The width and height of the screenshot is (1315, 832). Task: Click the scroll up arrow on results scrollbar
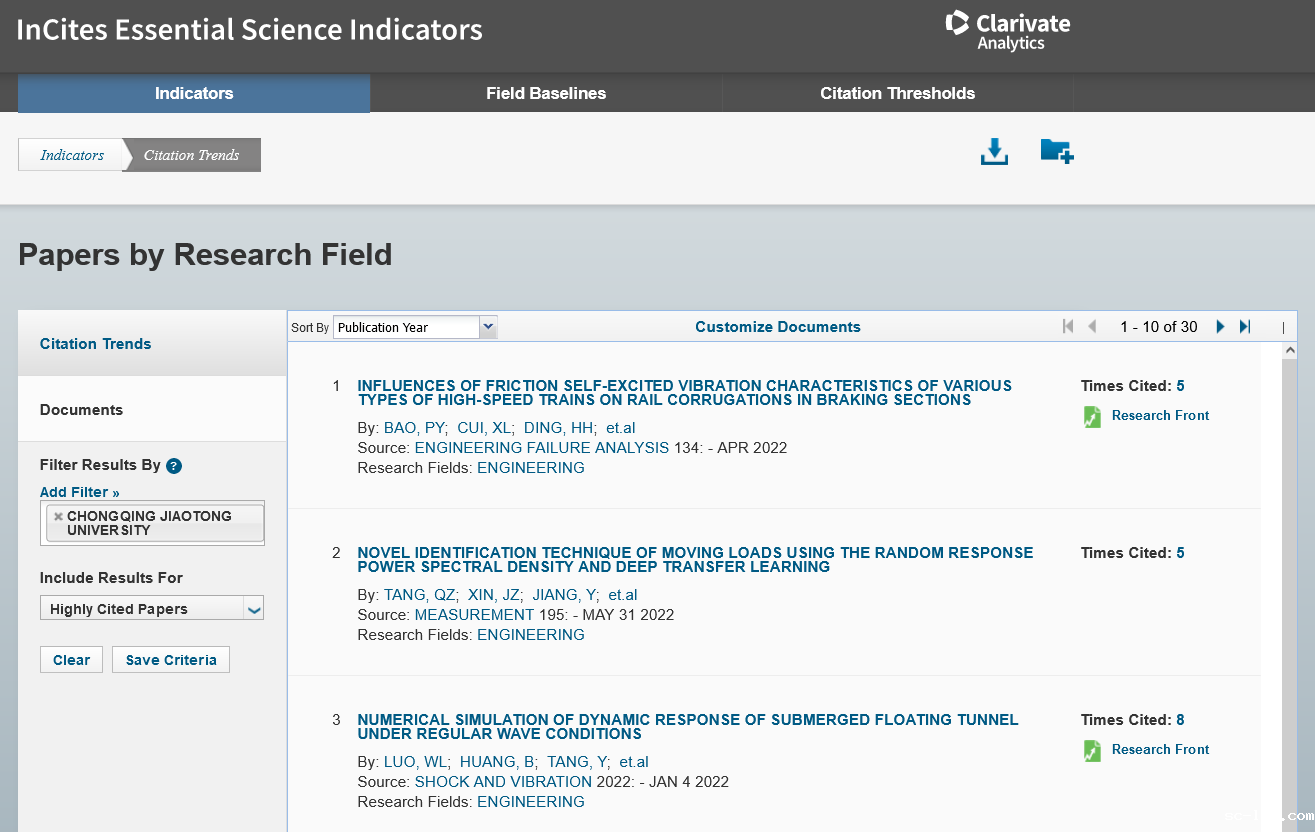(1289, 351)
